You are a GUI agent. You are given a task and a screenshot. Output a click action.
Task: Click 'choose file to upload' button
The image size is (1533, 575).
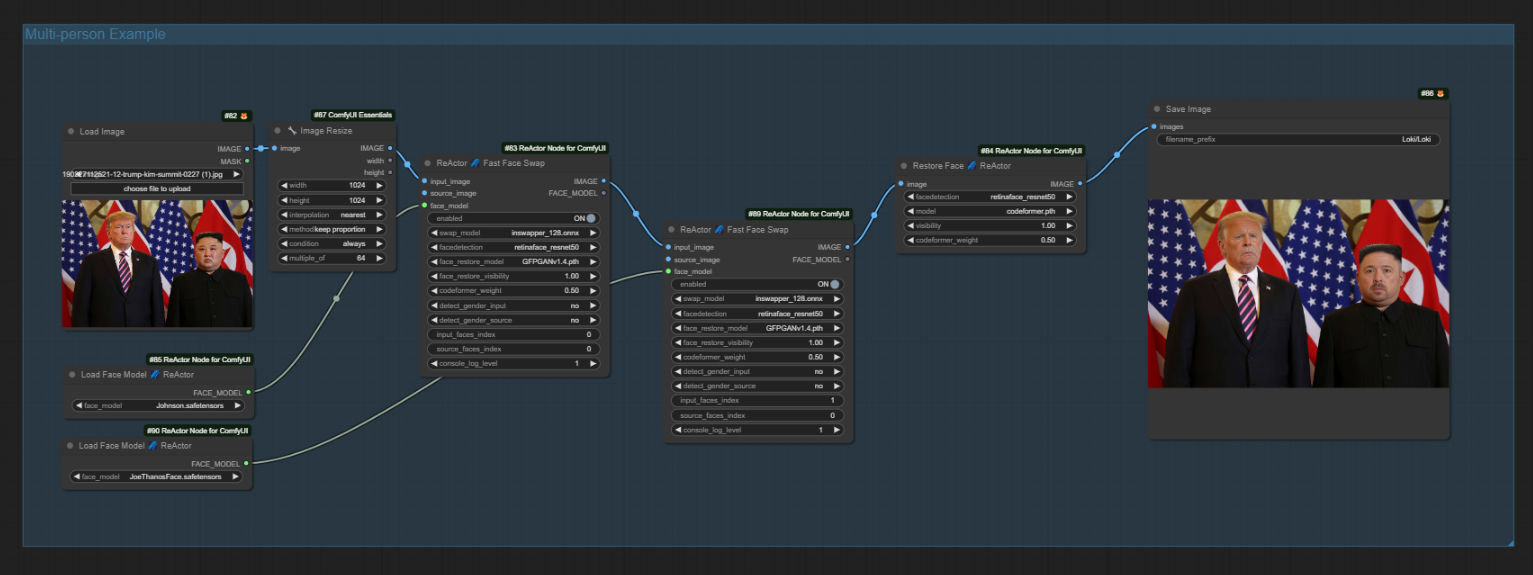(157, 188)
